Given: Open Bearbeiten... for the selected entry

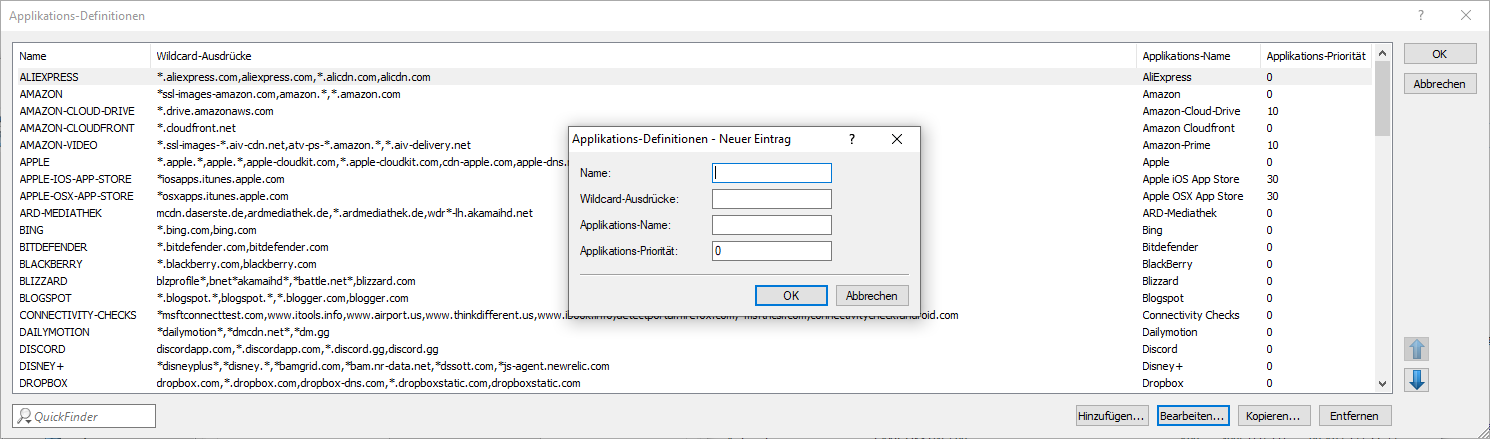Looking at the screenshot, I should coord(1191,415).
